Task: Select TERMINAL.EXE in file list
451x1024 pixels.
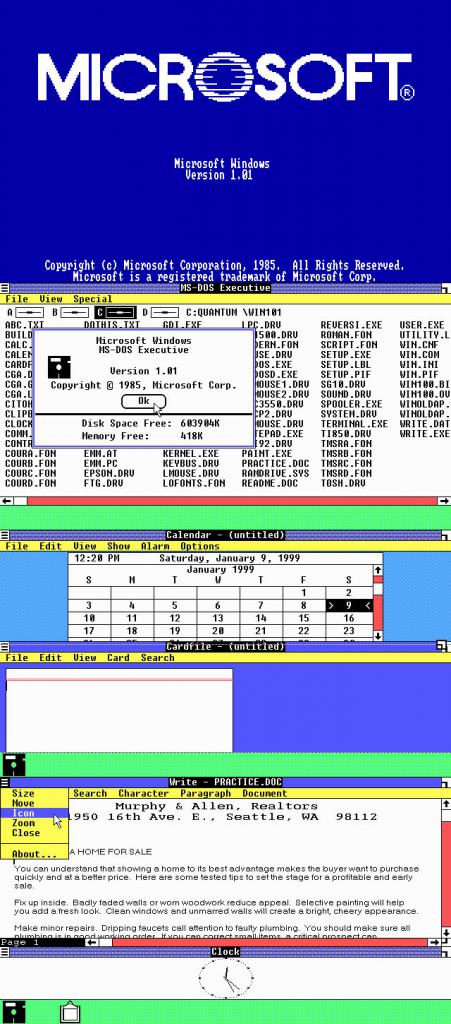Action: coord(354,424)
